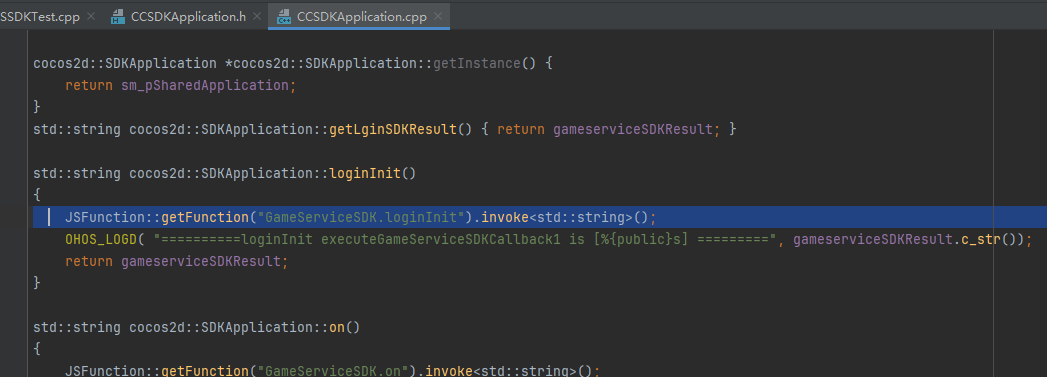The height and width of the screenshot is (377, 1047).
Task: Close the SSDKTest.cpp tab
Action: pos(91,17)
